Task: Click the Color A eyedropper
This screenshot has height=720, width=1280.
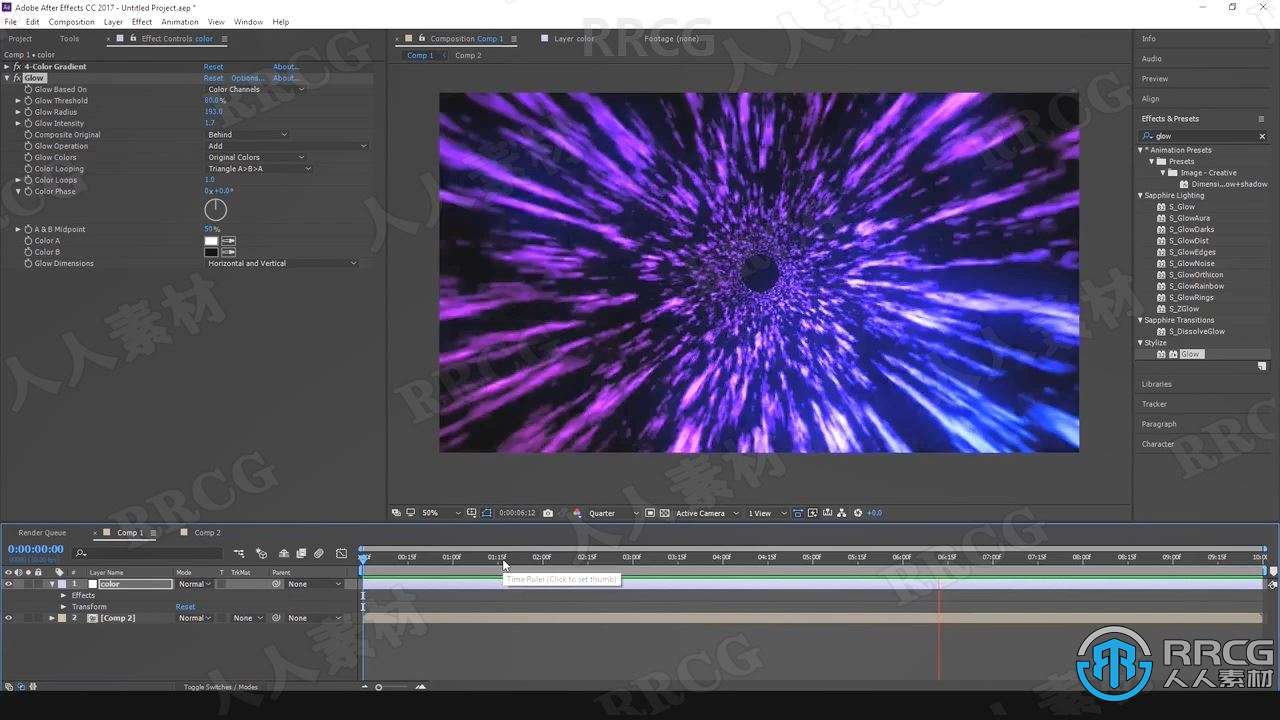Action: point(228,241)
